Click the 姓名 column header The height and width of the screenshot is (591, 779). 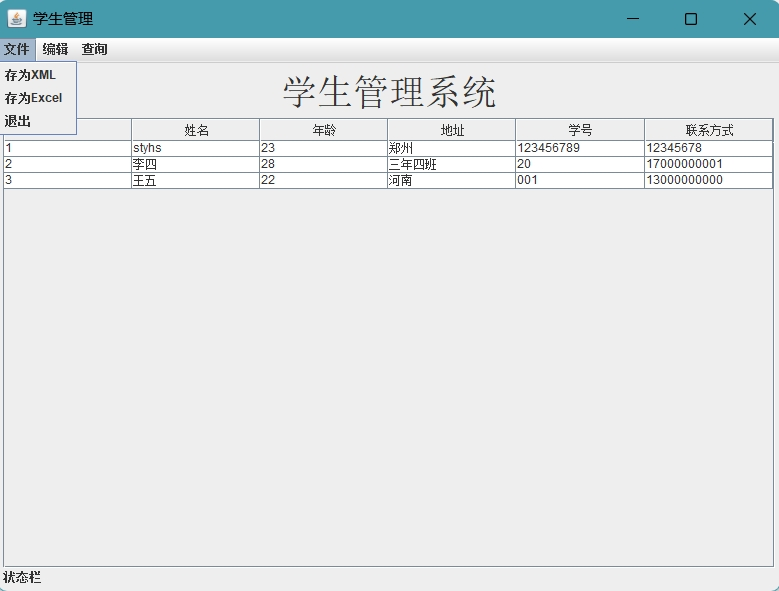(x=196, y=130)
